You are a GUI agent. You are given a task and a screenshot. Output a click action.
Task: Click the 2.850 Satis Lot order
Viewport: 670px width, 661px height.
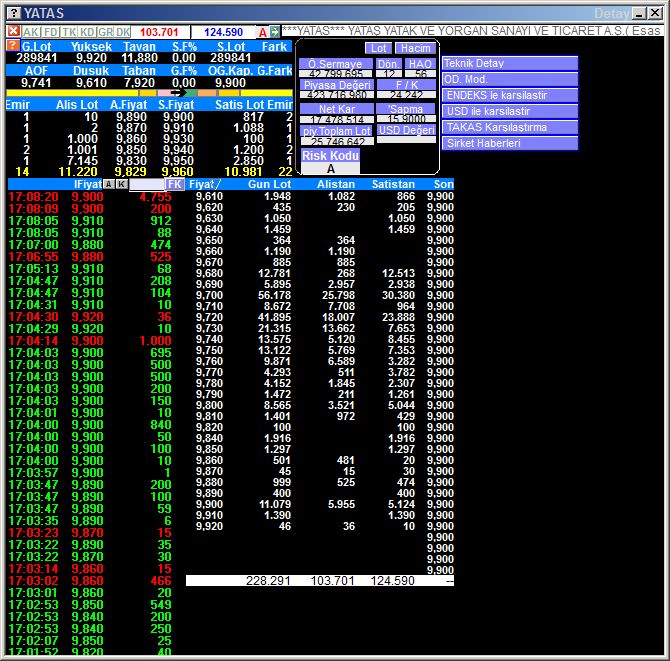[248, 161]
